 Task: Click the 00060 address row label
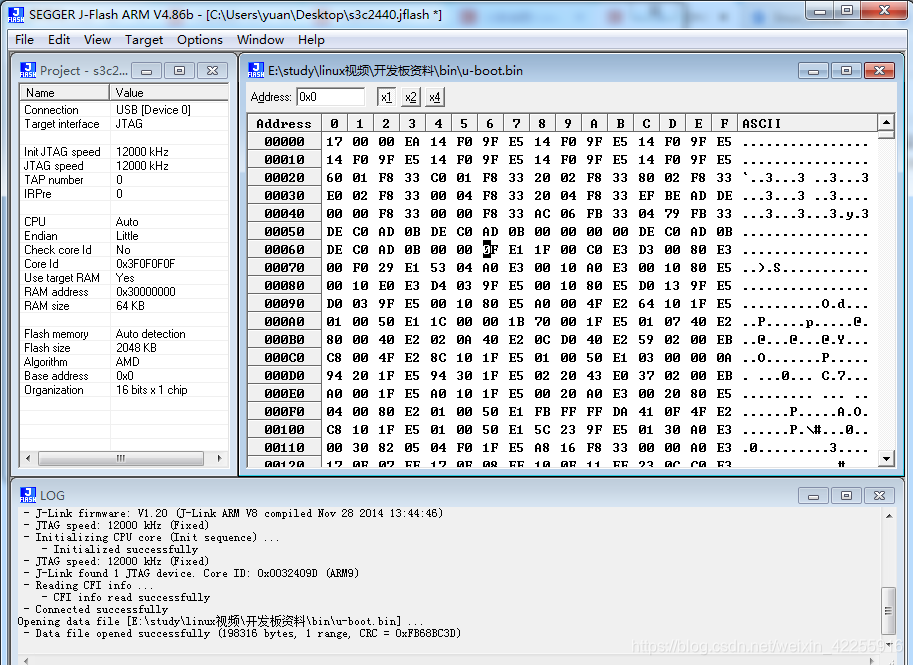pyautogui.click(x=284, y=249)
